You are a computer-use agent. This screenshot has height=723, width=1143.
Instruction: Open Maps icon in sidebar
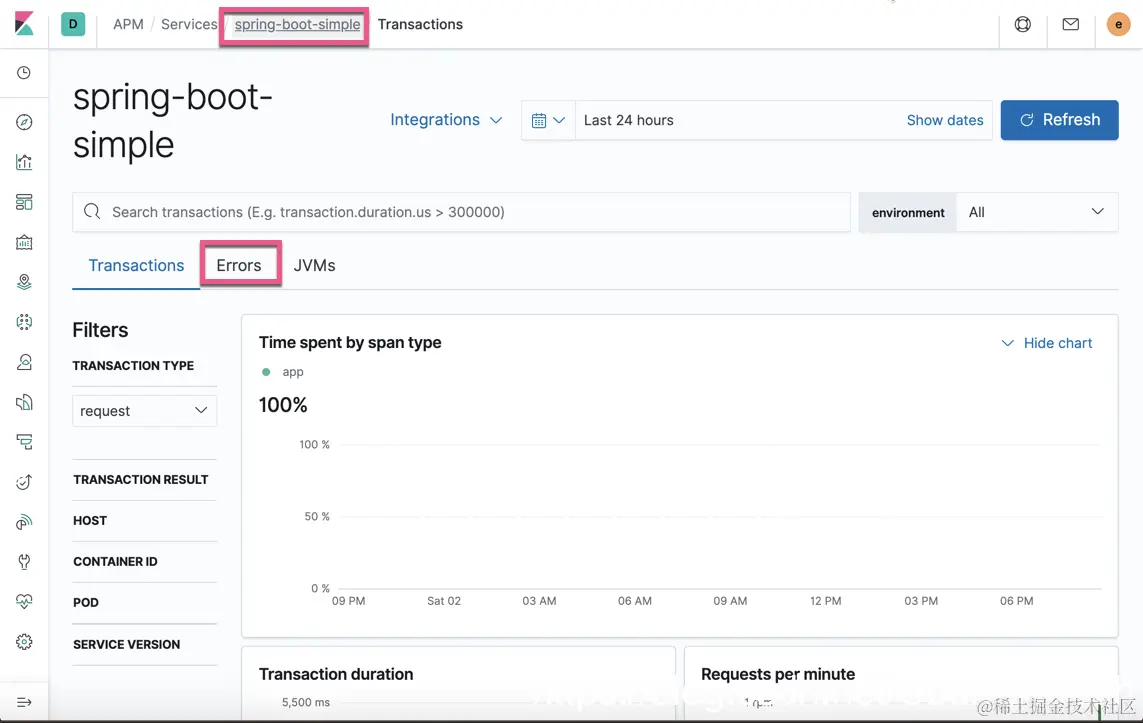[x=24, y=282]
